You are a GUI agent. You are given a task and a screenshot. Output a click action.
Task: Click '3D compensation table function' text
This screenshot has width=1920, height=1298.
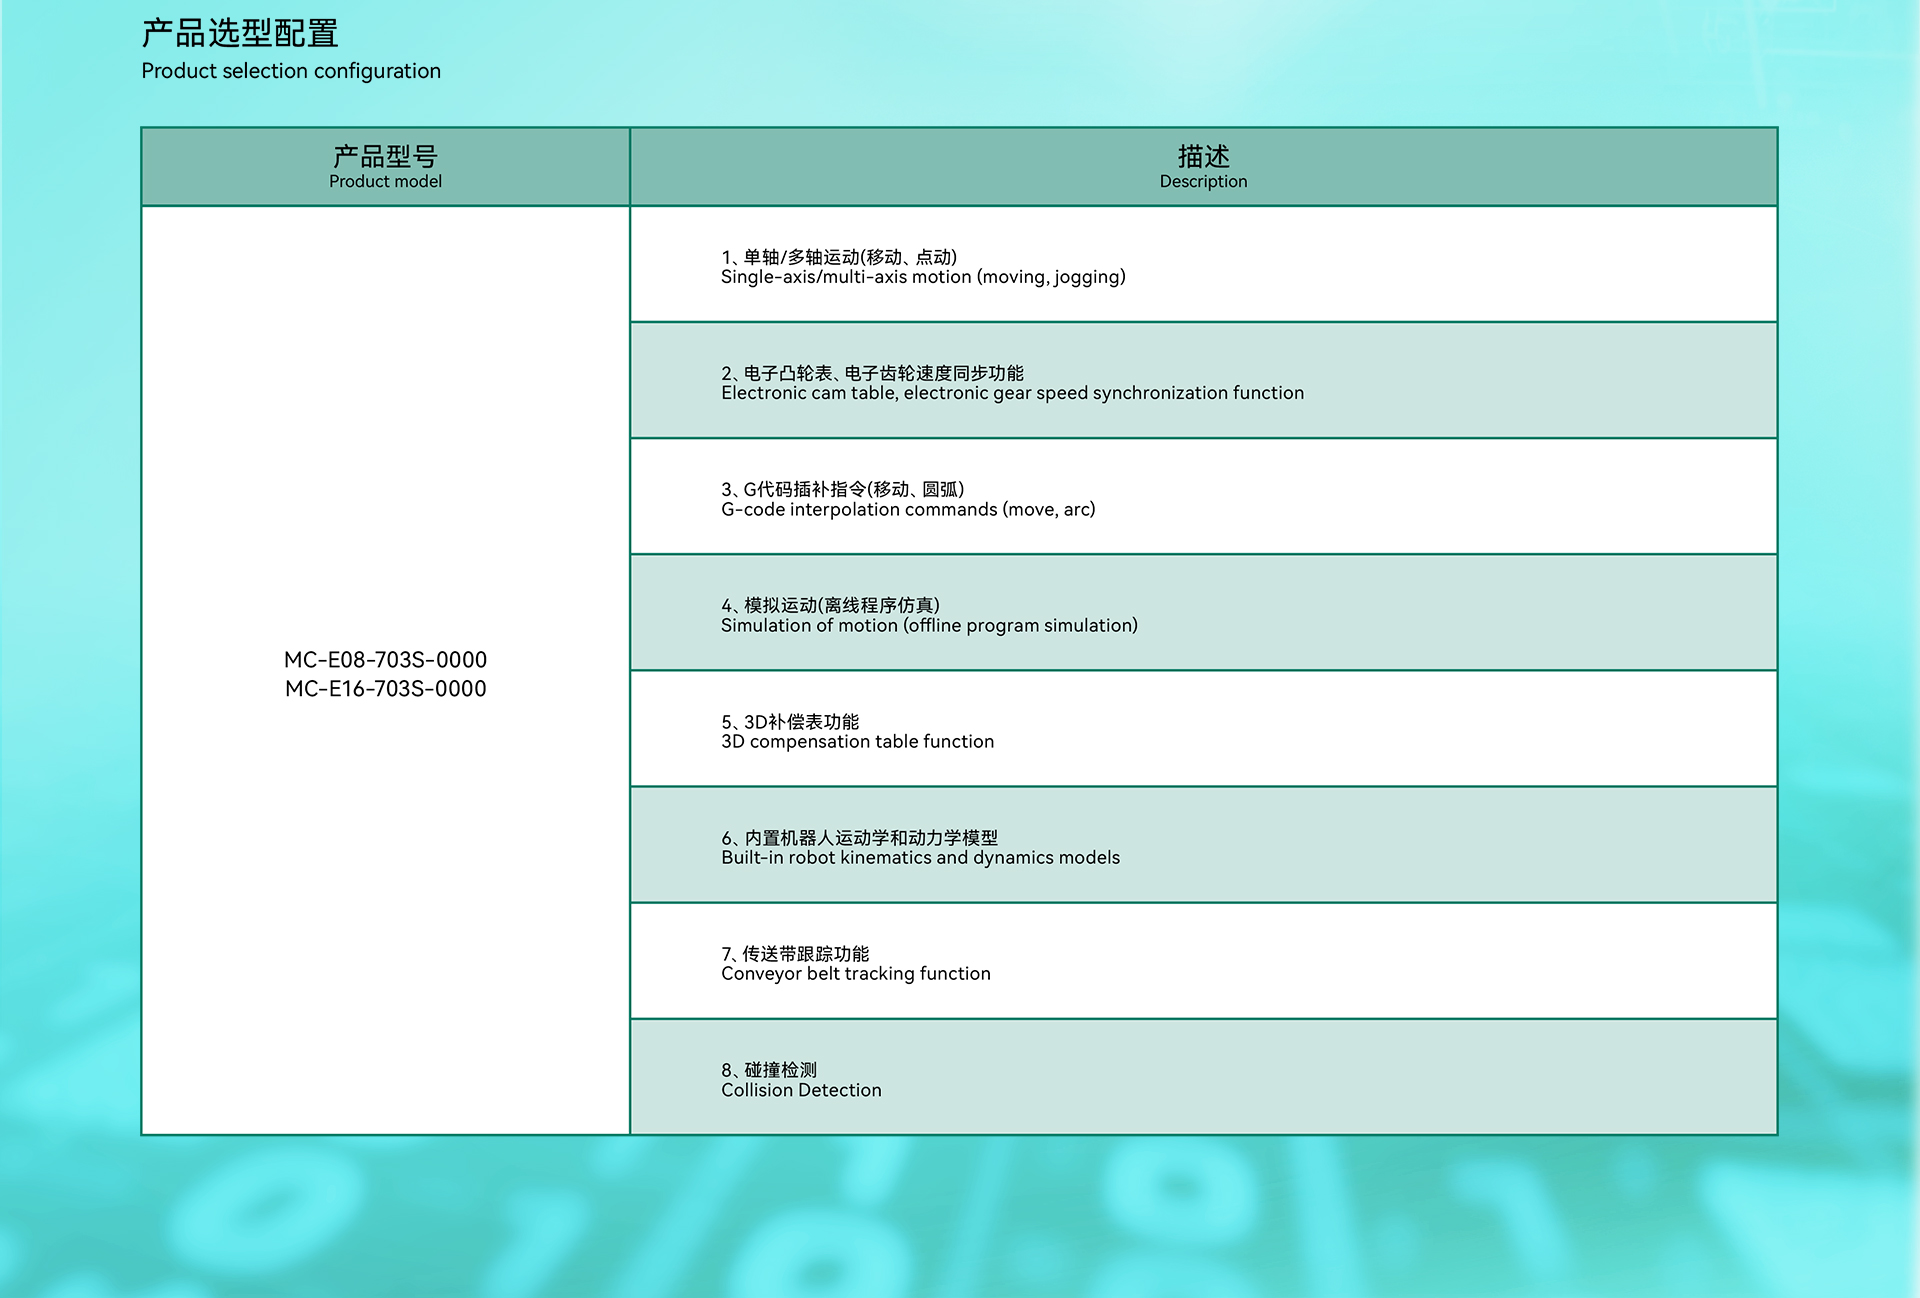tap(857, 741)
